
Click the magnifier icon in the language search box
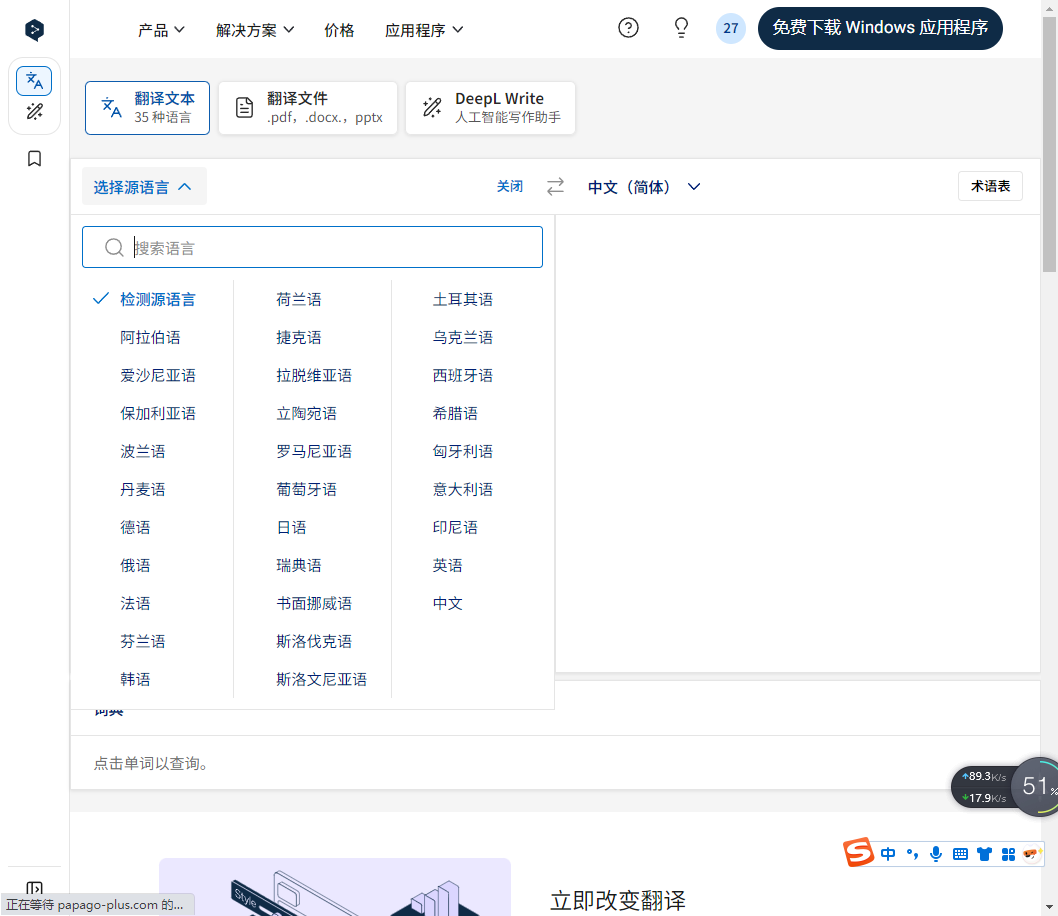[x=114, y=248]
